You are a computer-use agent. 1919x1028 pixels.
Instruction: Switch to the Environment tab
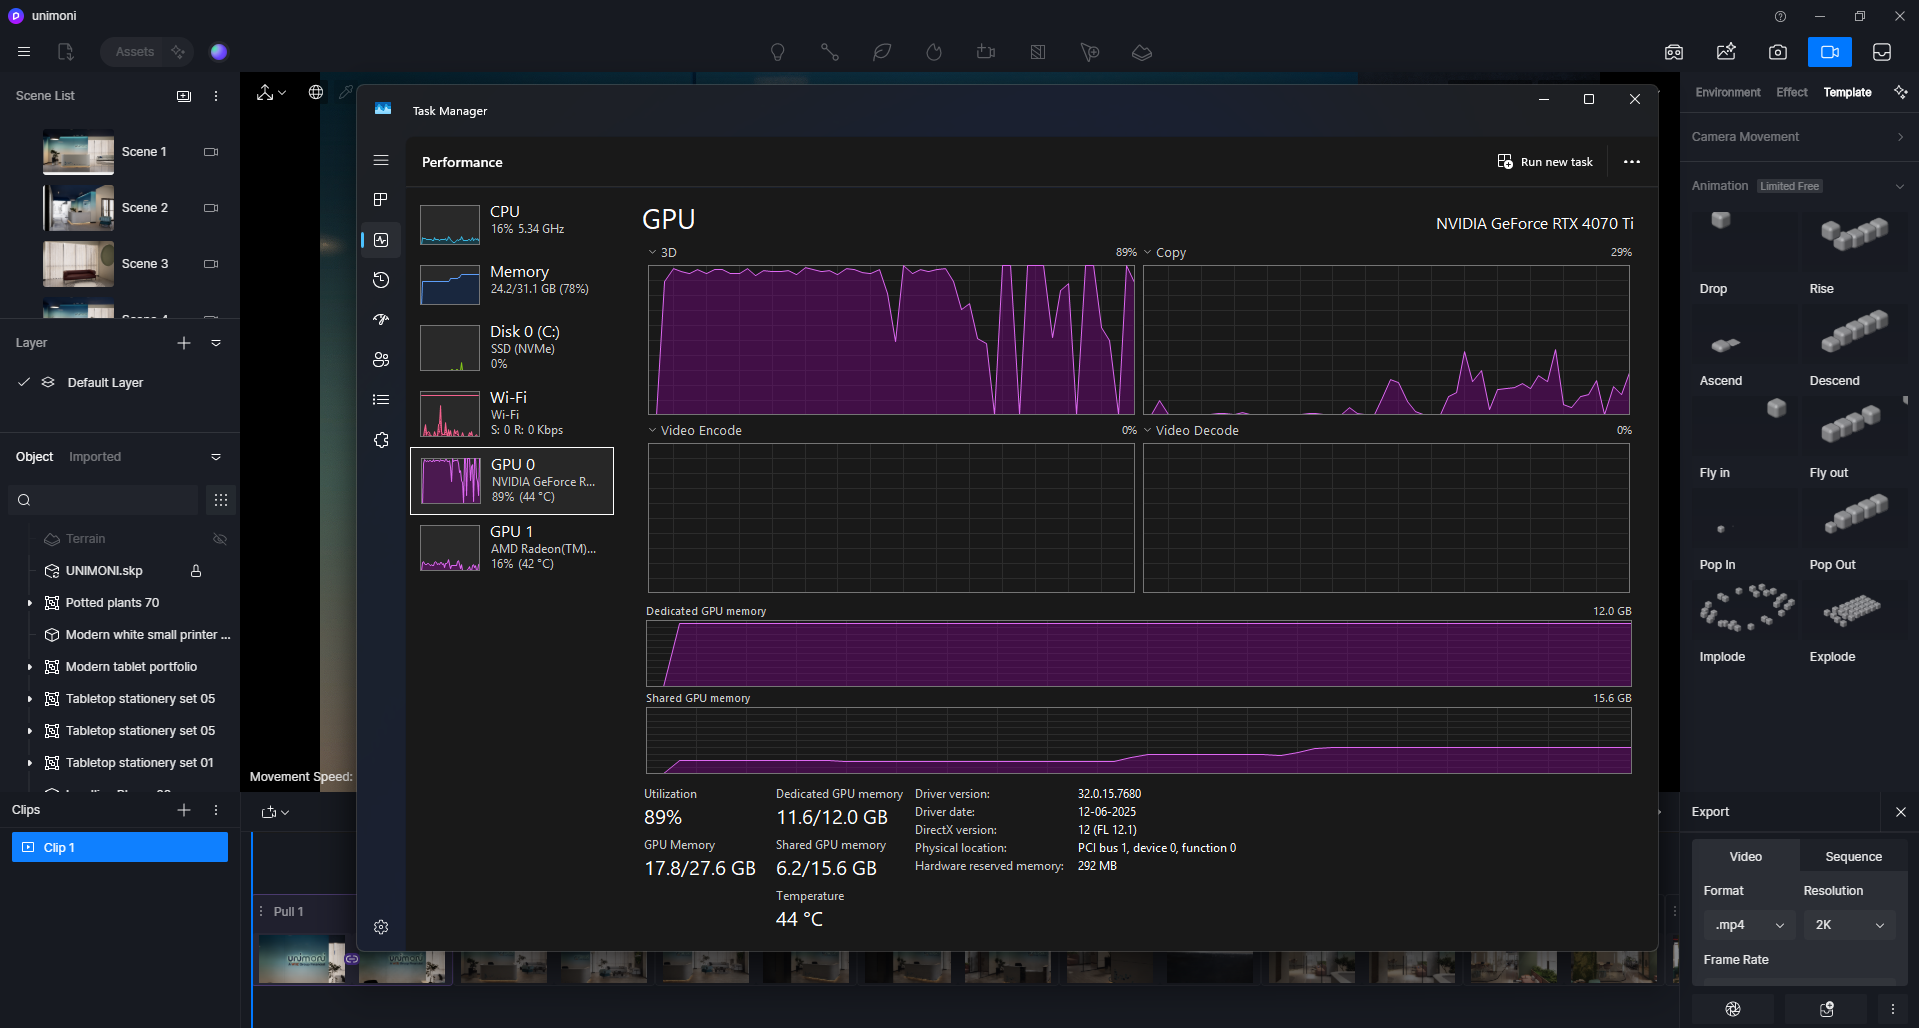point(1728,92)
